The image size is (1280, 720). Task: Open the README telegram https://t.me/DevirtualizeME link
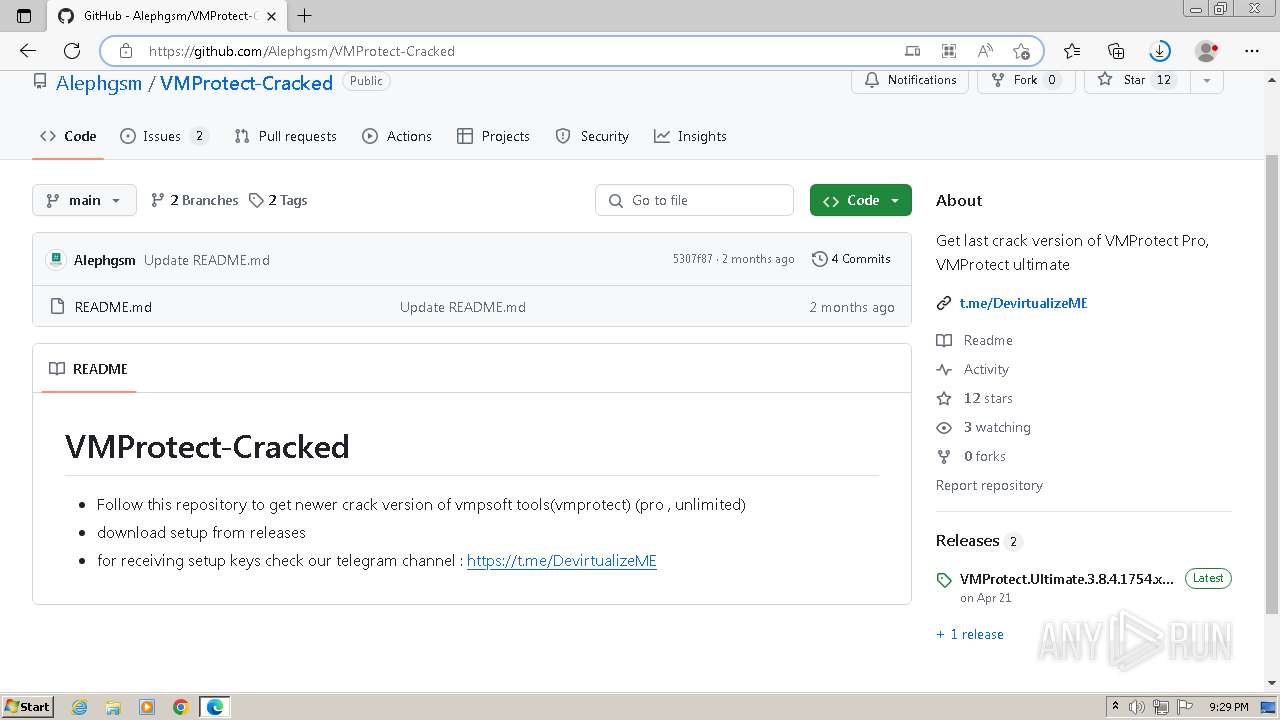(562, 561)
